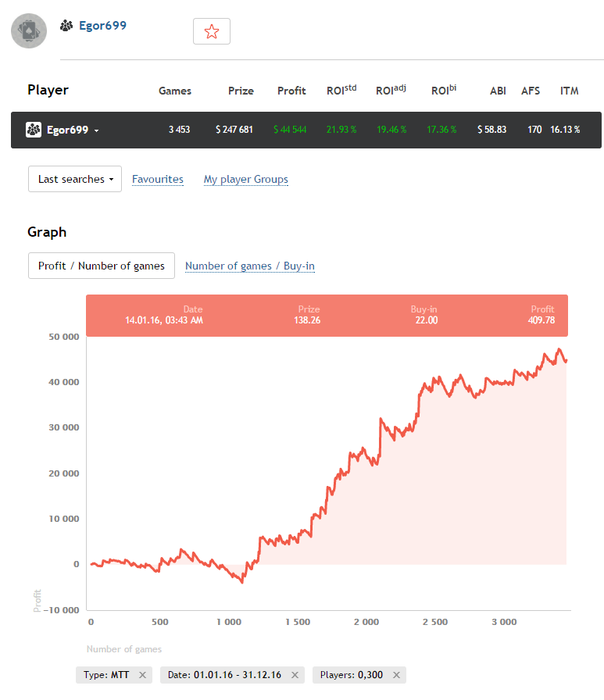The width and height of the screenshot is (604, 700).
Task: Click the star favourite button
Action: (211, 31)
